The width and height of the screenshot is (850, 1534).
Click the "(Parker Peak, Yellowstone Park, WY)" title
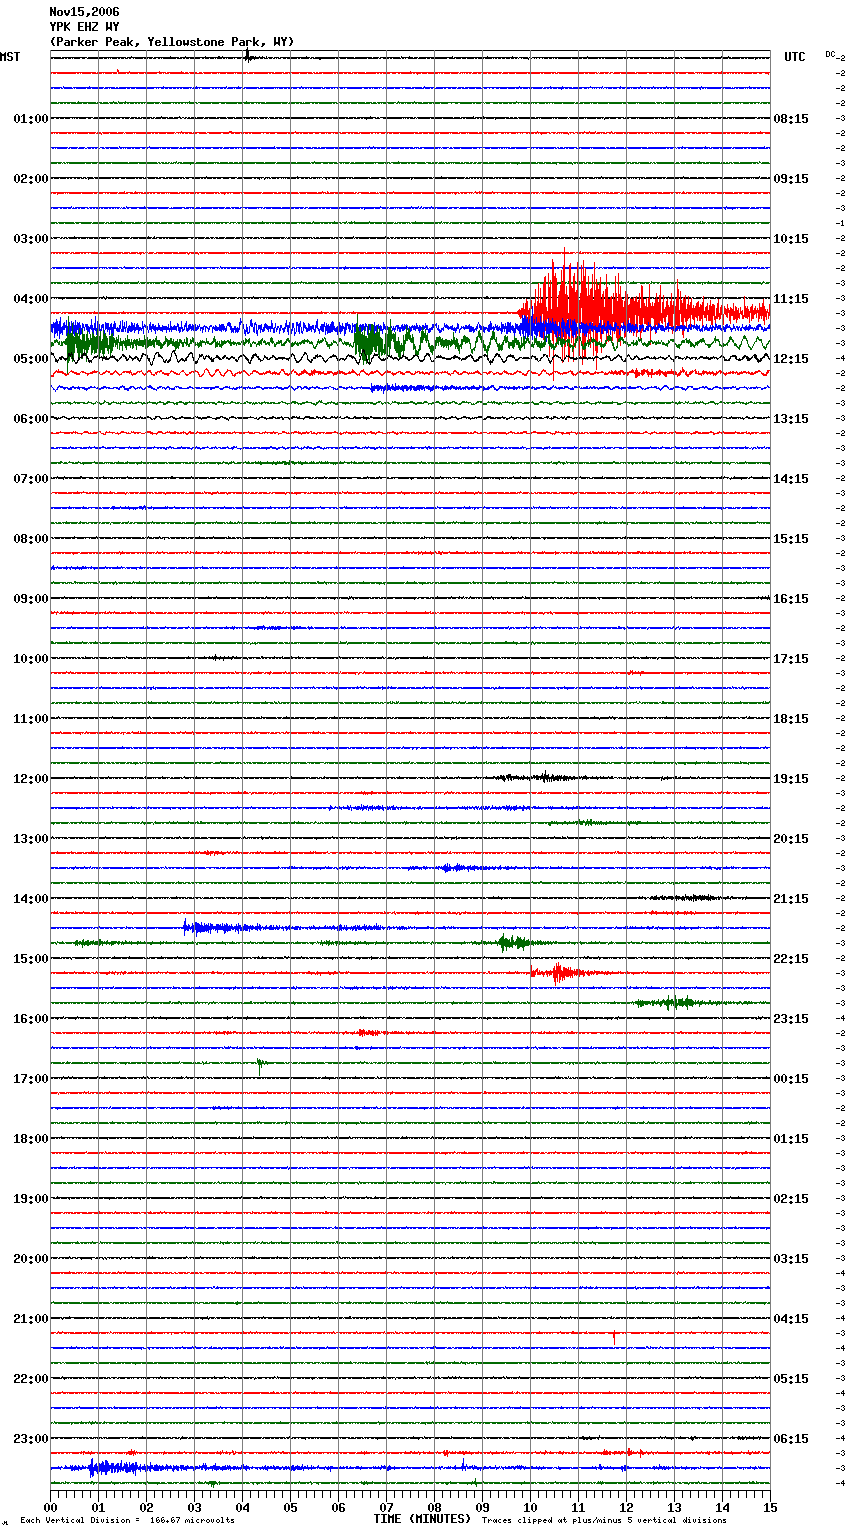click(x=172, y=42)
